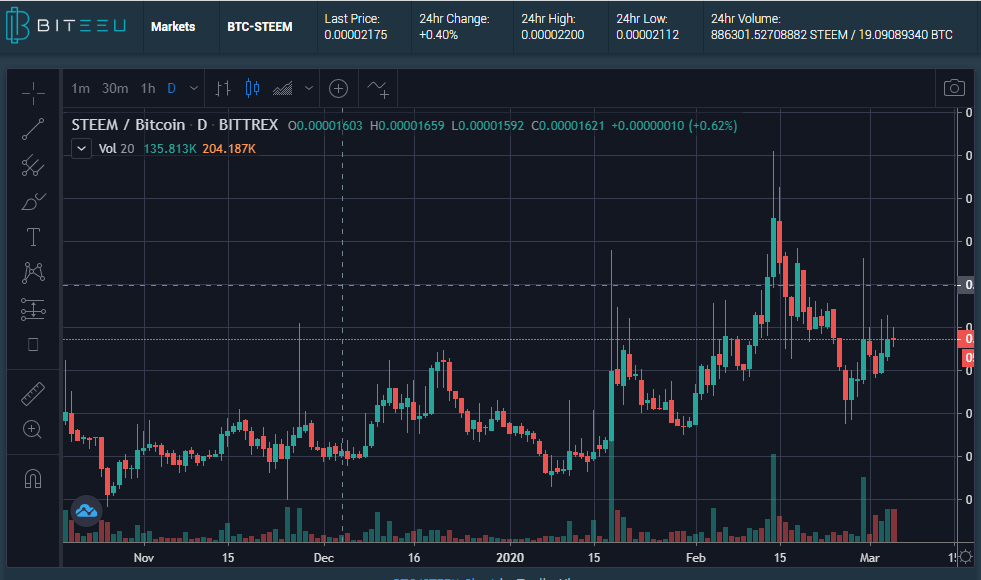The image size is (981, 580).
Task: Collapse the Vol indicator legend chevron
Action: point(81,149)
